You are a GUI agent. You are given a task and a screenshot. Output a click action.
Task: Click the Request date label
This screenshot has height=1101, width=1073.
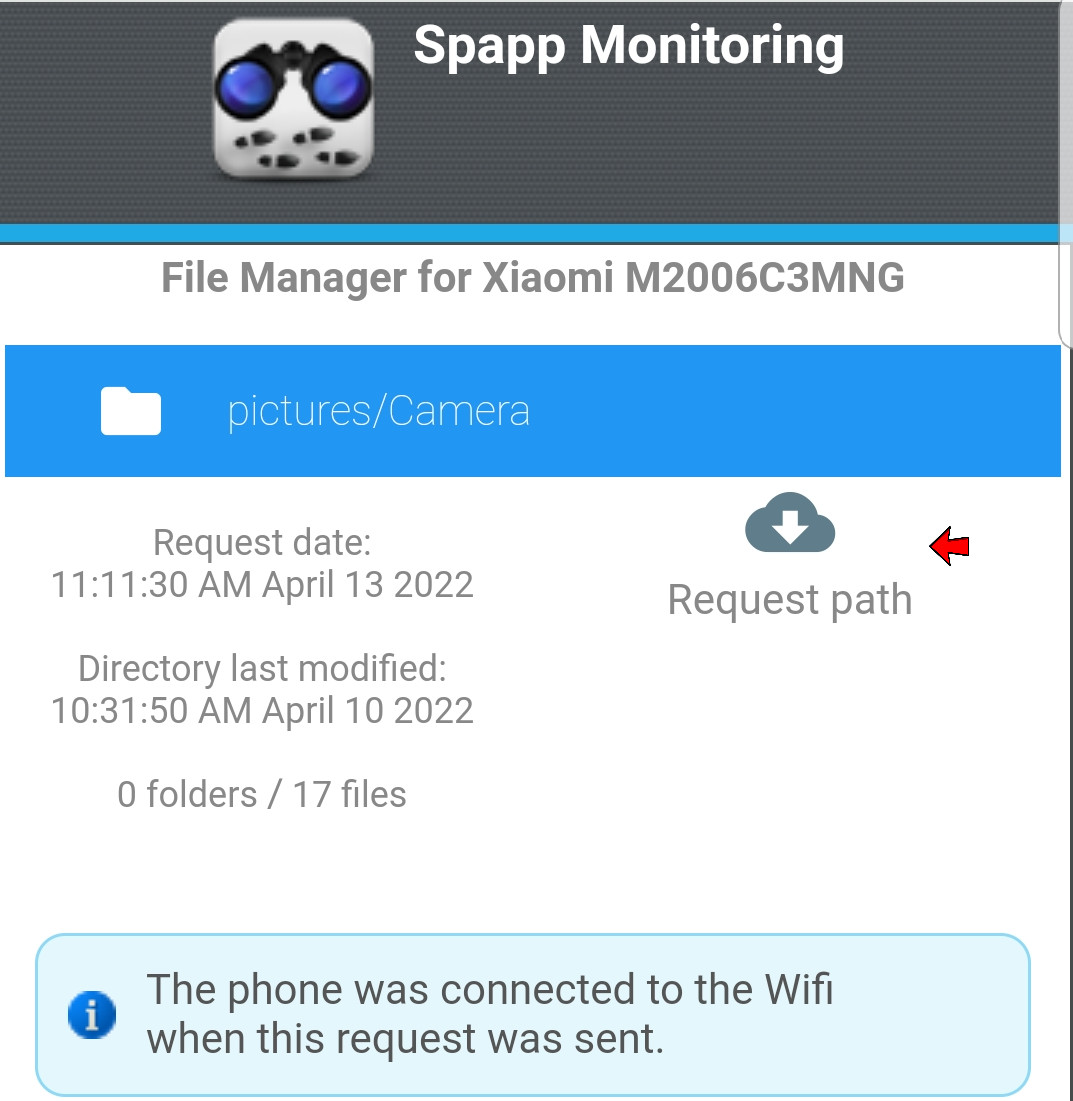tap(263, 543)
